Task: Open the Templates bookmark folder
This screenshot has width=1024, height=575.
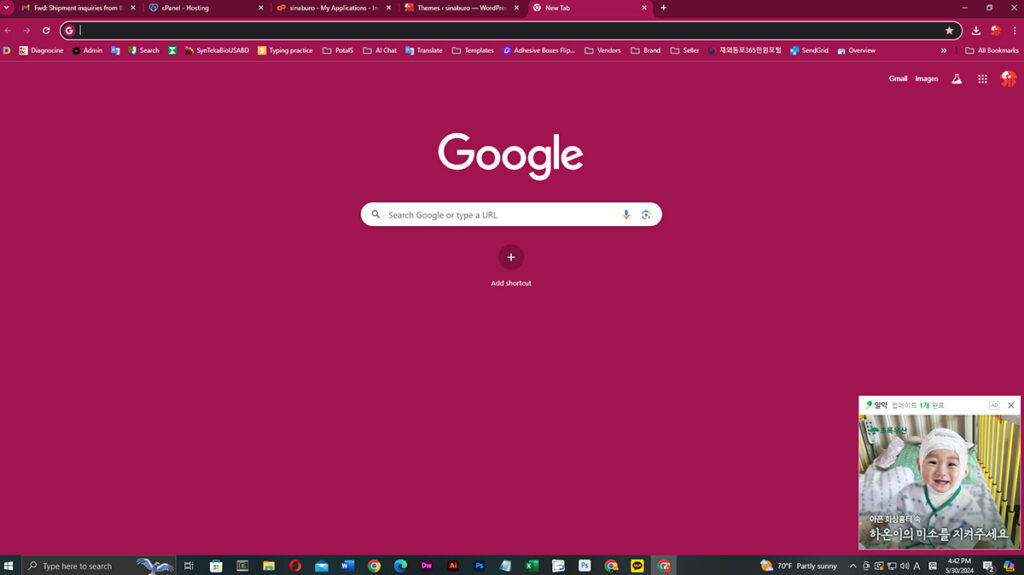Action: pyautogui.click(x=473, y=50)
